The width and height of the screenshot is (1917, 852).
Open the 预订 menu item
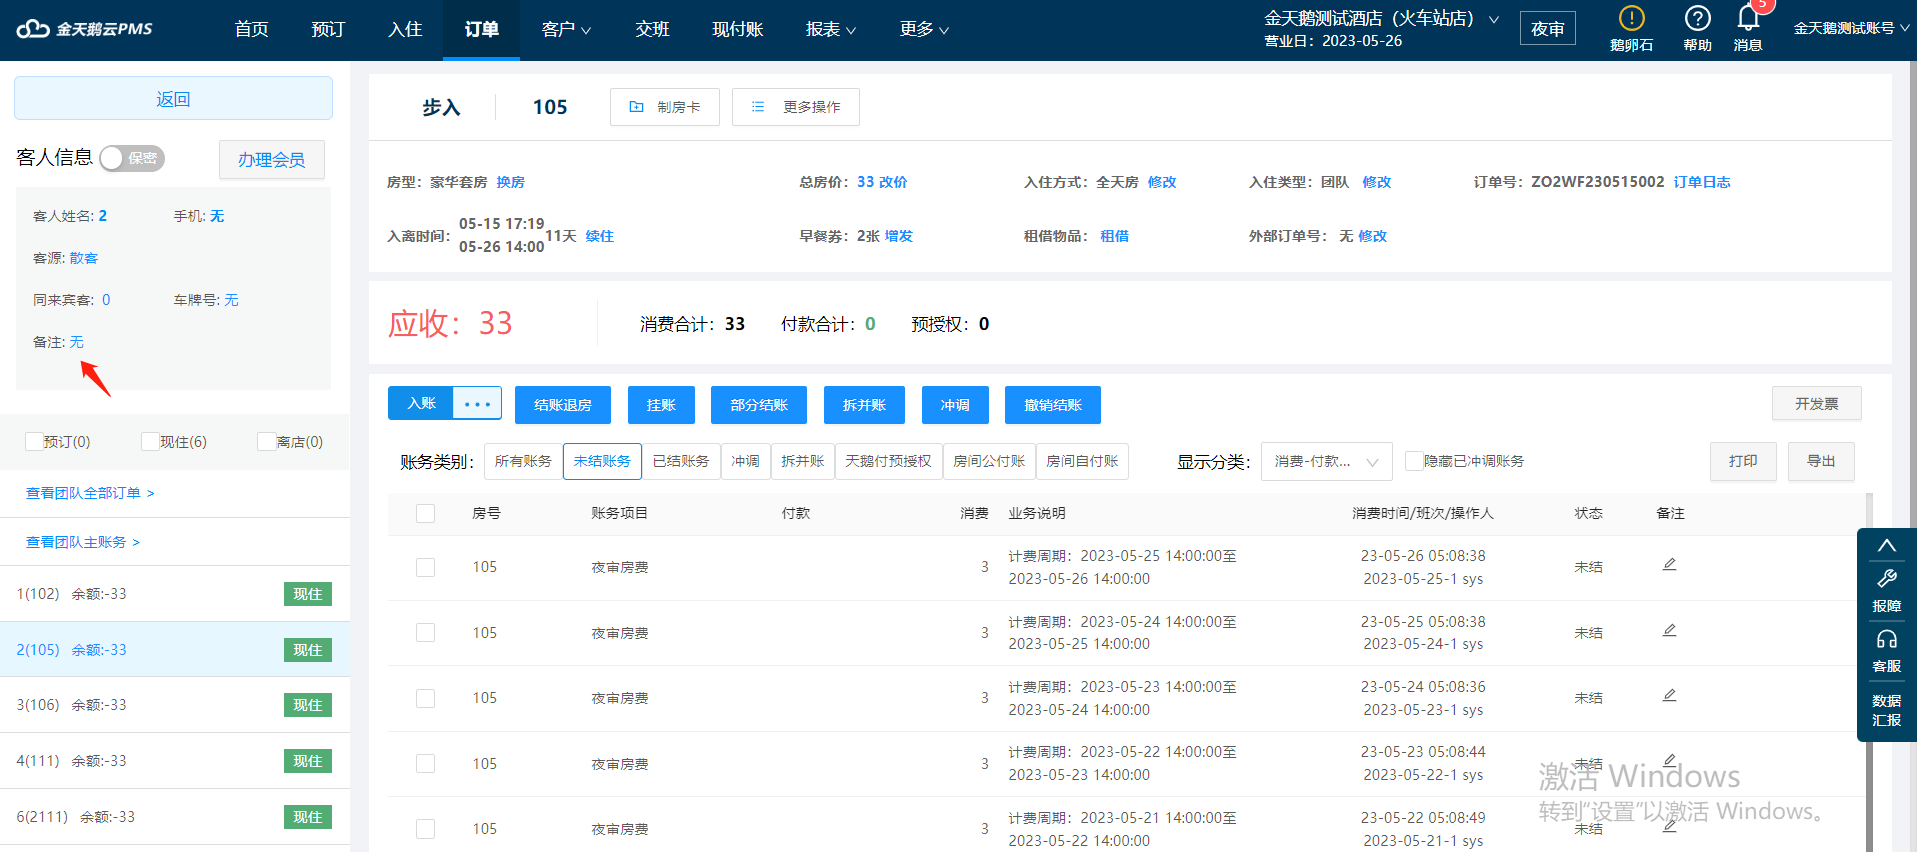(328, 30)
